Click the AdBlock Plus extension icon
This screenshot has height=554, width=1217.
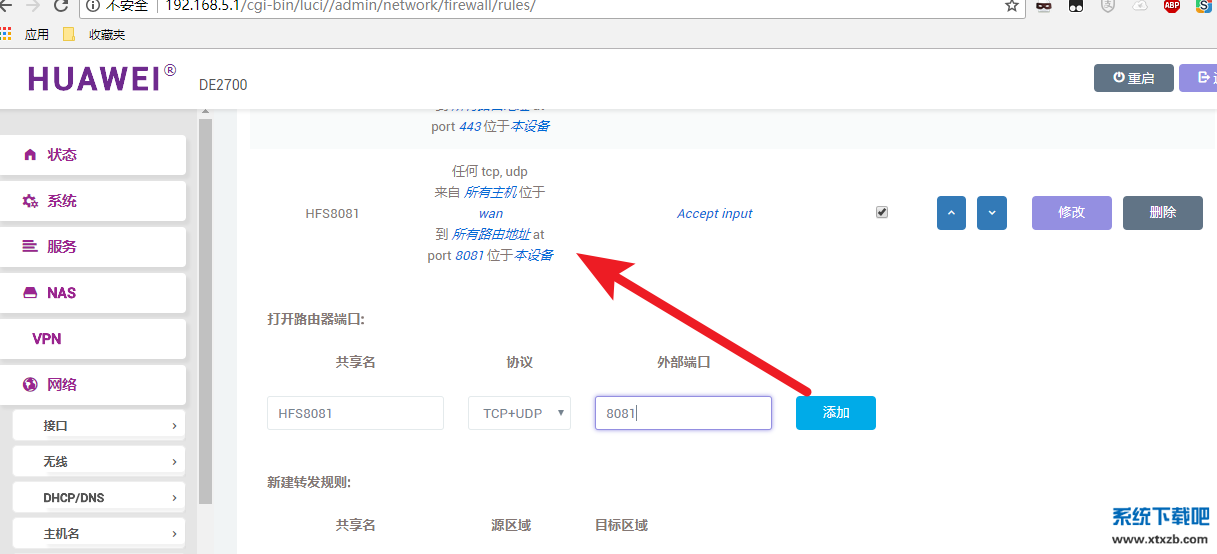[1172, 6]
